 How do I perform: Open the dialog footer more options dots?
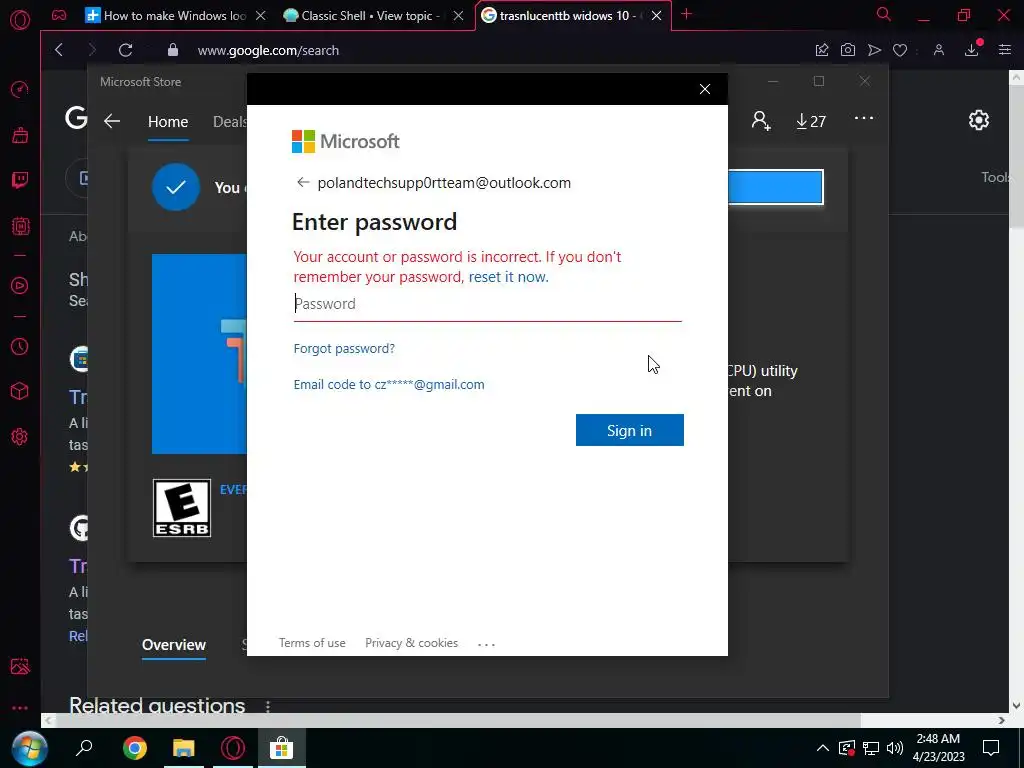pos(487,645)
